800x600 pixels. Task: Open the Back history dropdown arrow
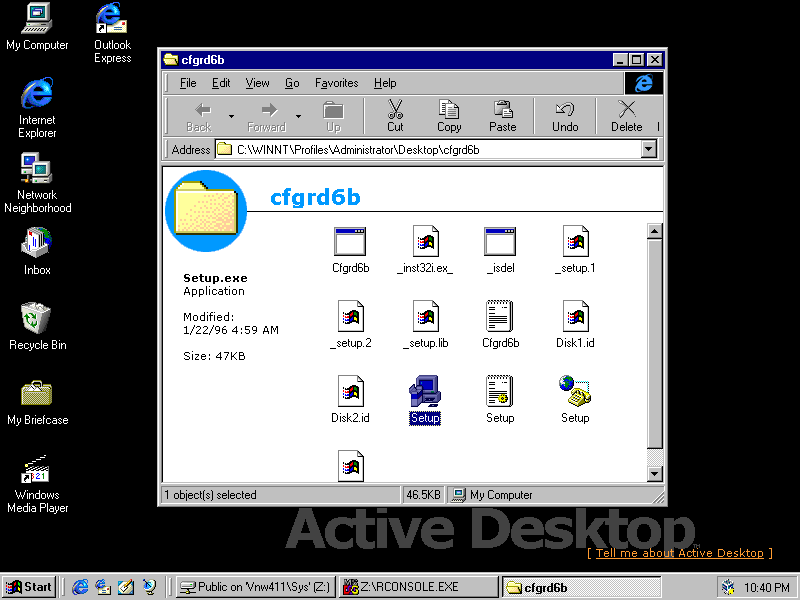231,116
